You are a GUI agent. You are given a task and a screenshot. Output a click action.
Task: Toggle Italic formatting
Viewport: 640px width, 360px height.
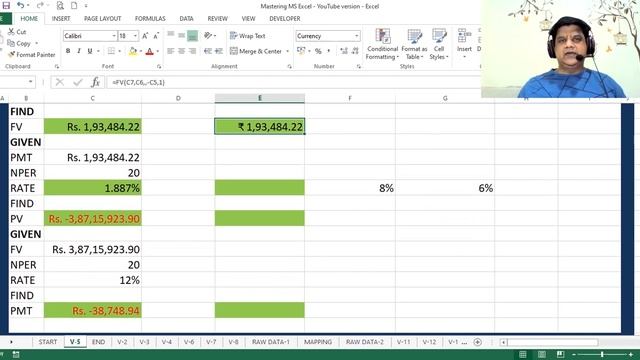pyautogui.click(x=79, y=51)
